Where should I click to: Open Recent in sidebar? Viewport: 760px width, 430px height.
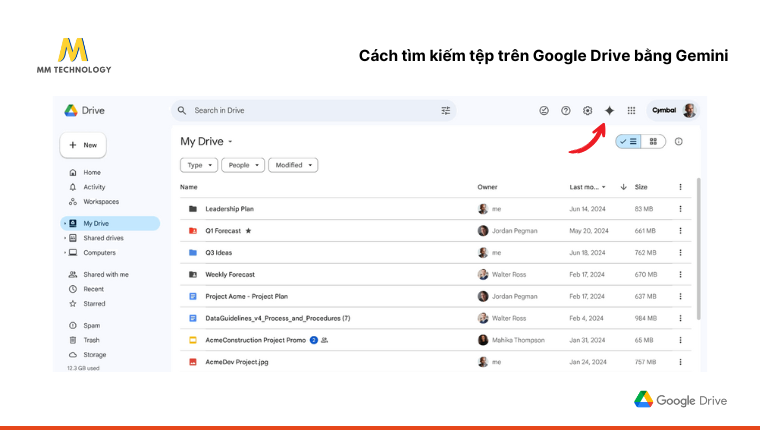pos(94,289)
